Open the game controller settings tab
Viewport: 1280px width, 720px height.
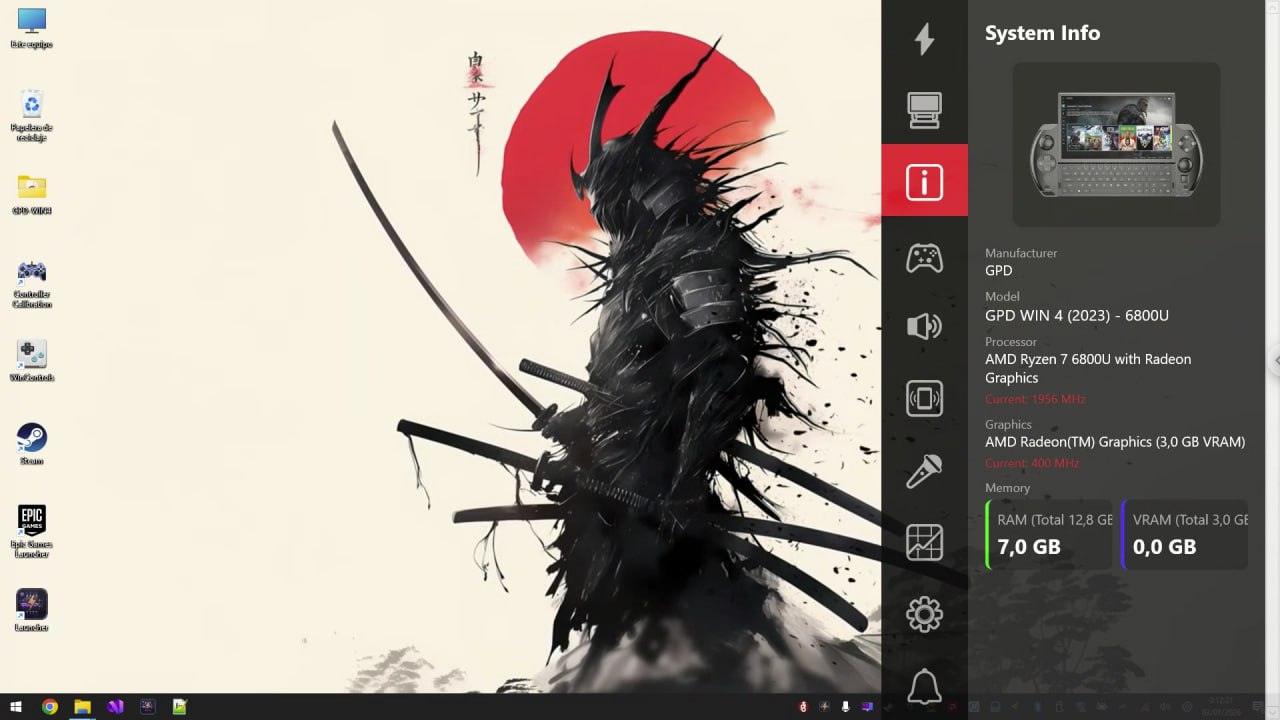pos(924,257)
